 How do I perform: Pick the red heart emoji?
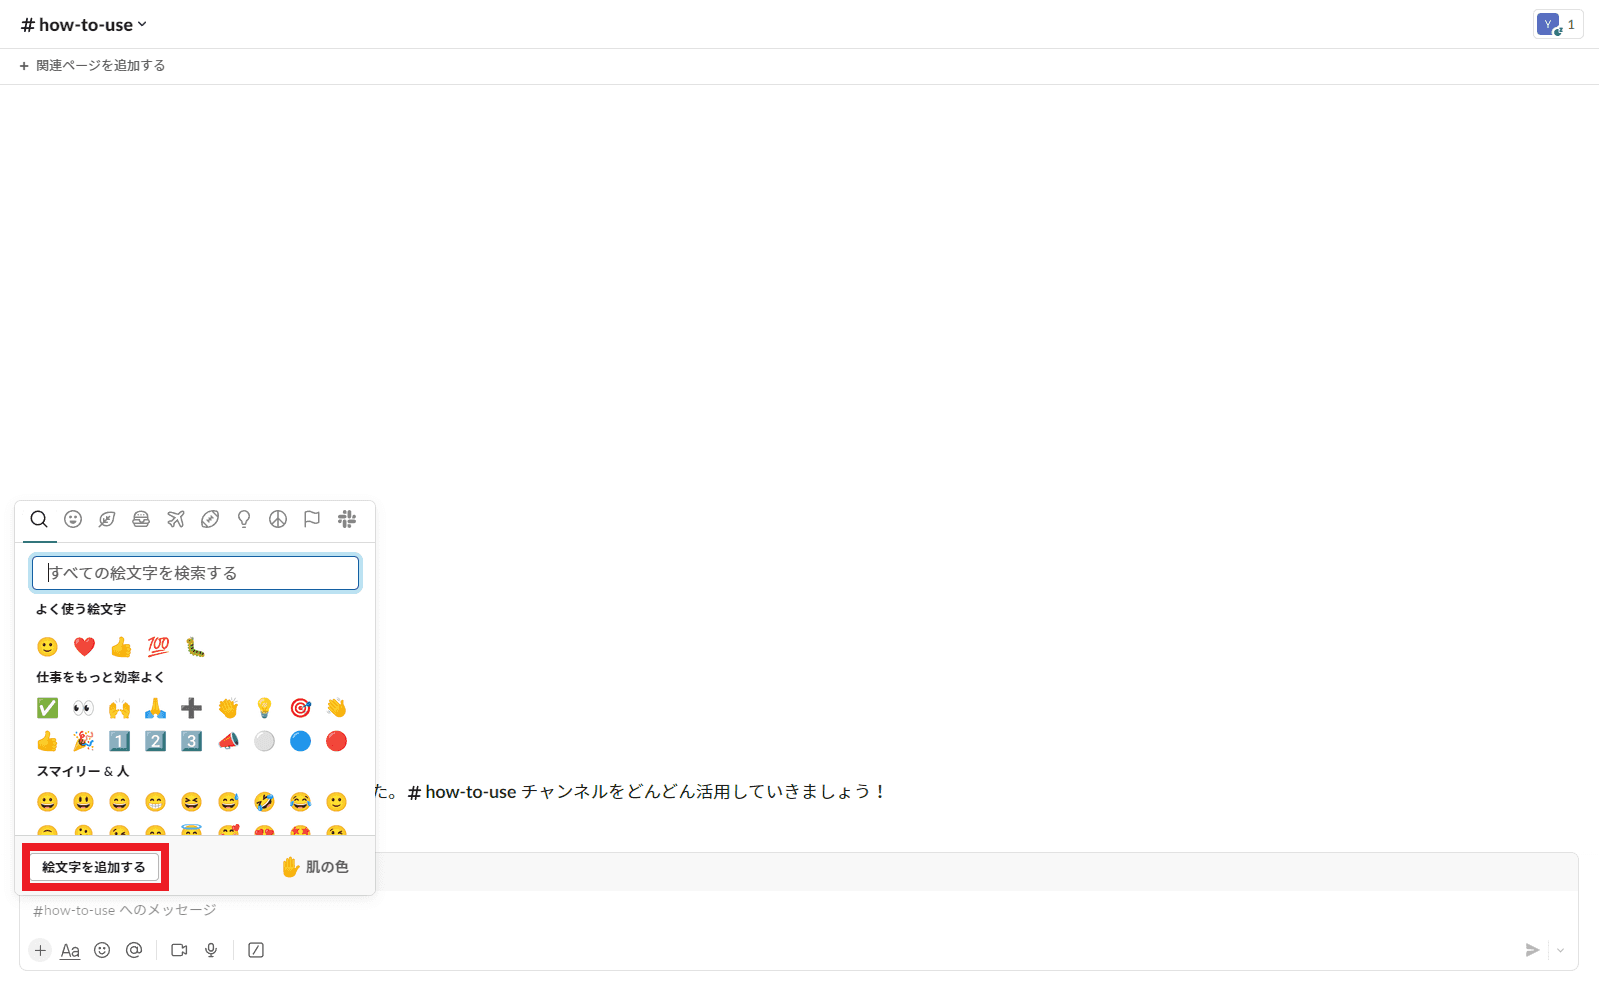[x=84, y=647]
